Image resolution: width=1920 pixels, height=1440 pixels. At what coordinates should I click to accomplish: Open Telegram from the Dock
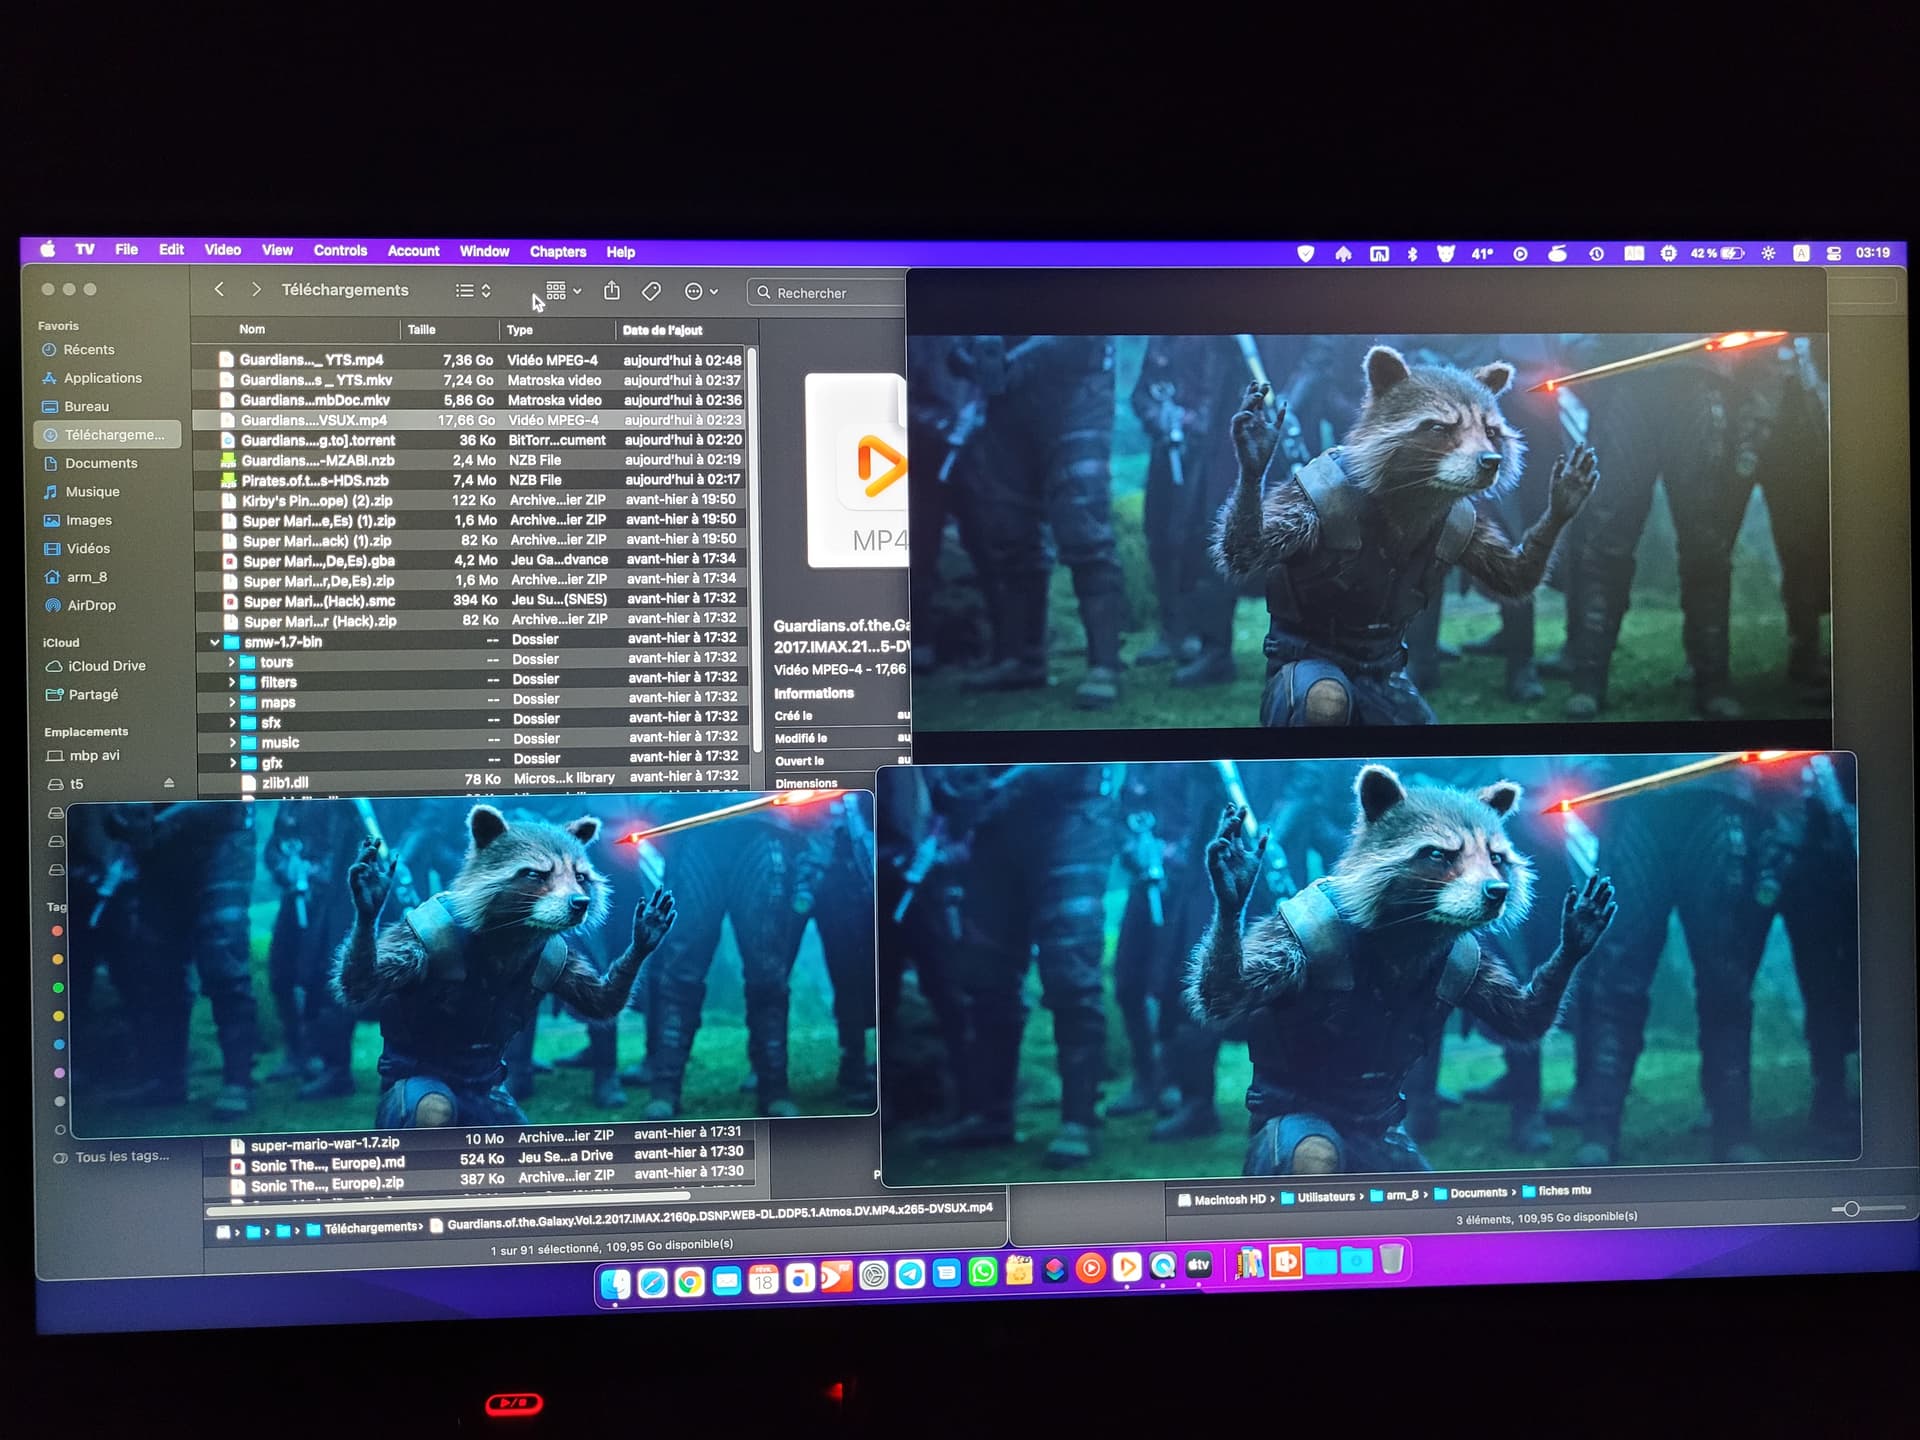910,1273
